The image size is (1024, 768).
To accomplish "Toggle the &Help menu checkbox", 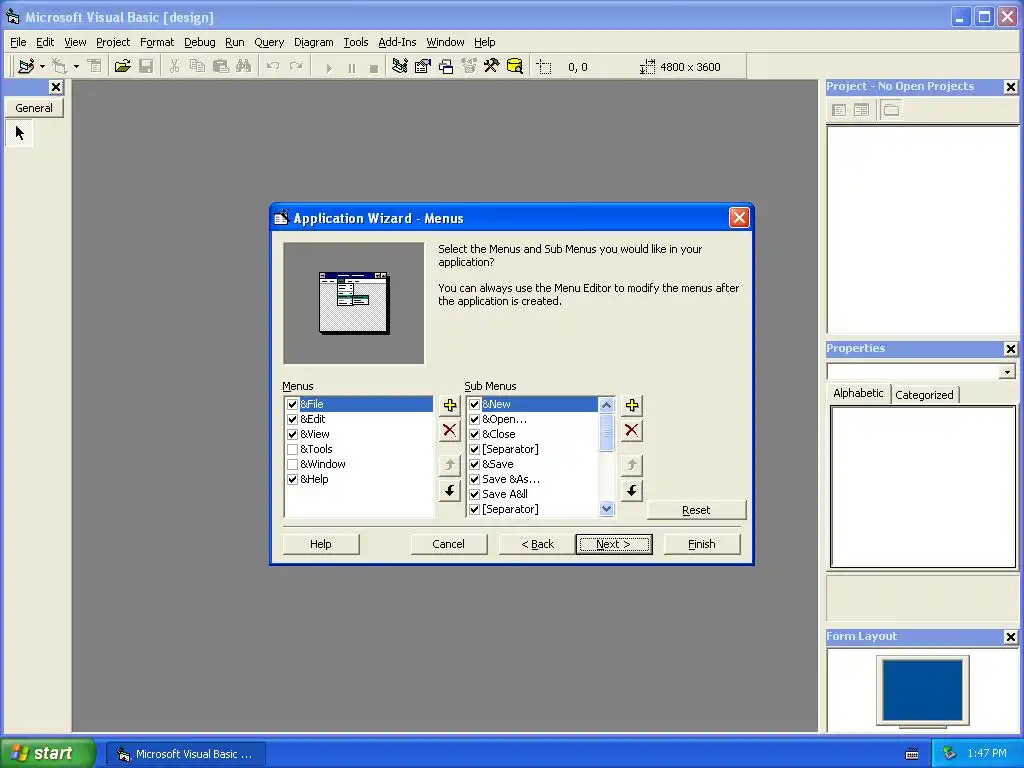I will (293, 479).
